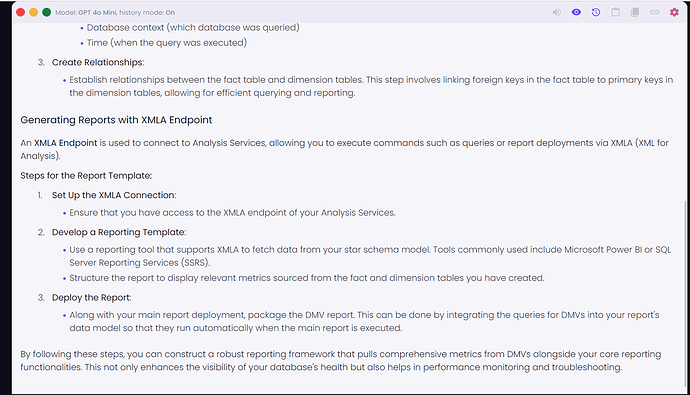690x395 pixels.
Task: Toggle the blue eye visibility icon
Action: pos(576,12)
